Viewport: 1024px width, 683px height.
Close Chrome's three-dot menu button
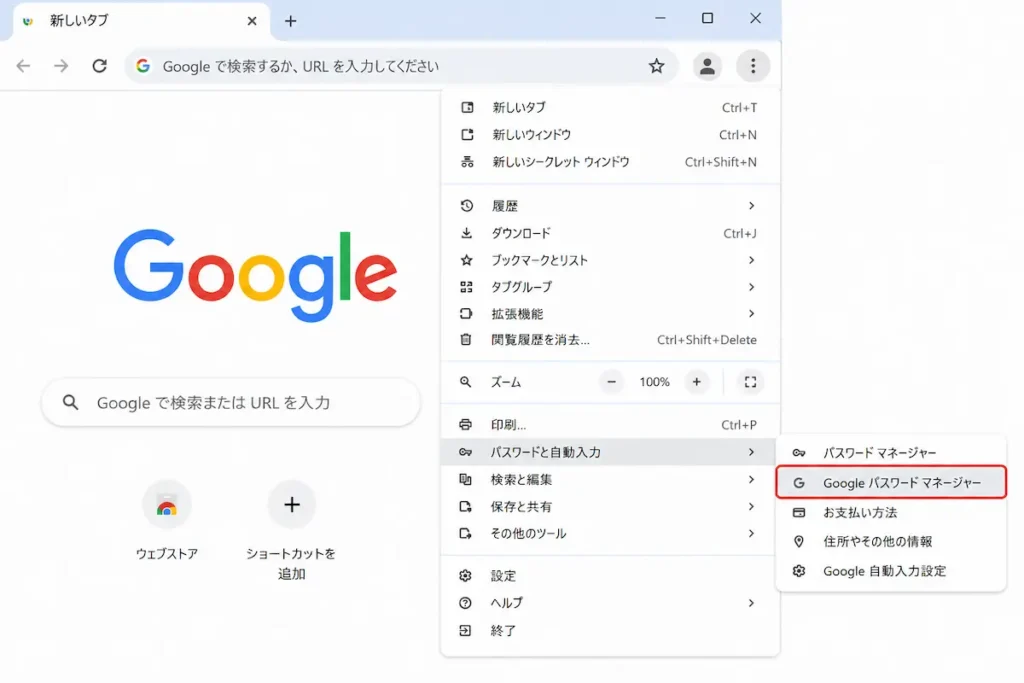(x=753, y=66)
